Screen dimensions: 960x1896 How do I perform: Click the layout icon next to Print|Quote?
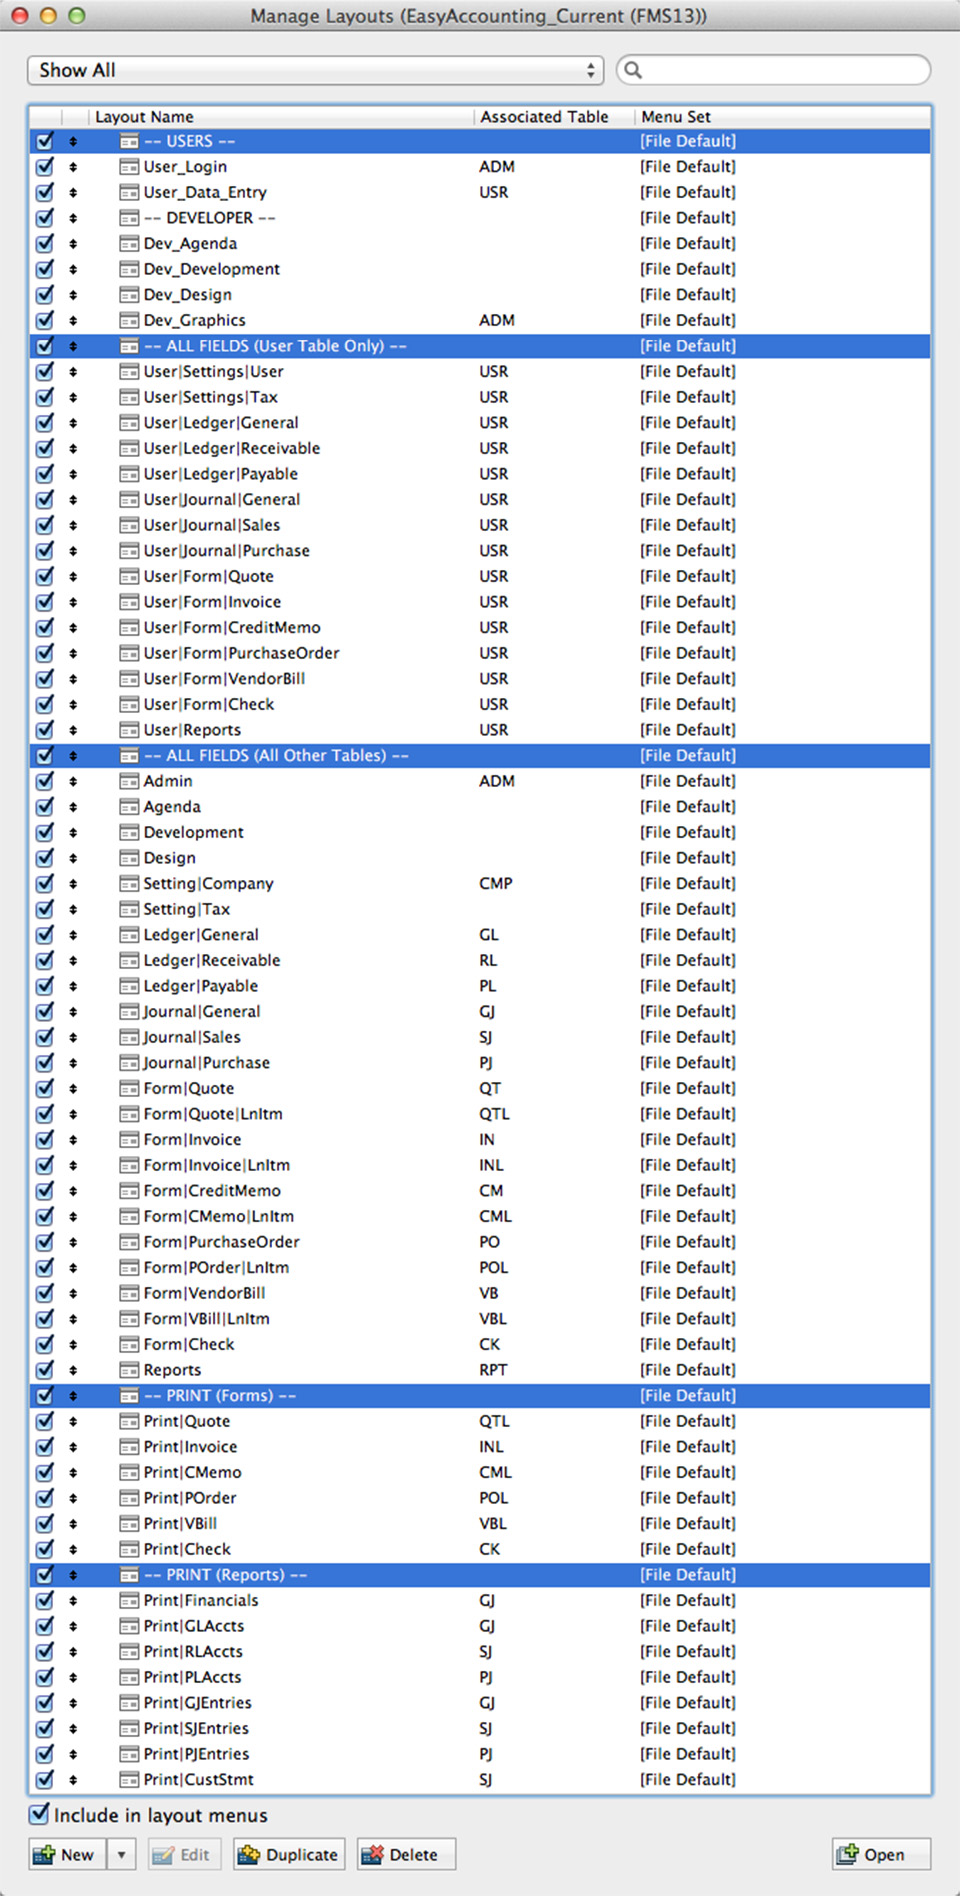tap(129, 1421)
